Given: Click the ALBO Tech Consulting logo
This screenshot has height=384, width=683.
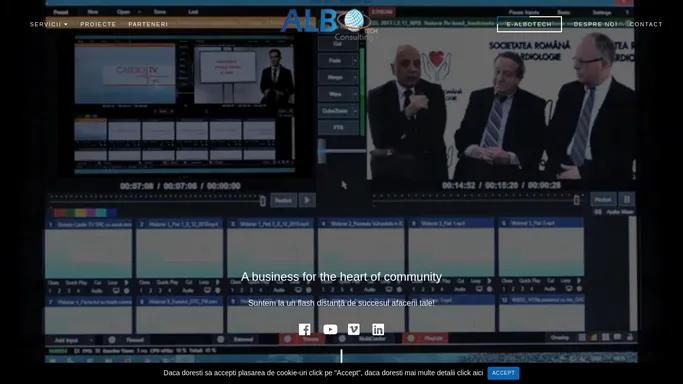Looking at the screenshot, I should 329,24.
